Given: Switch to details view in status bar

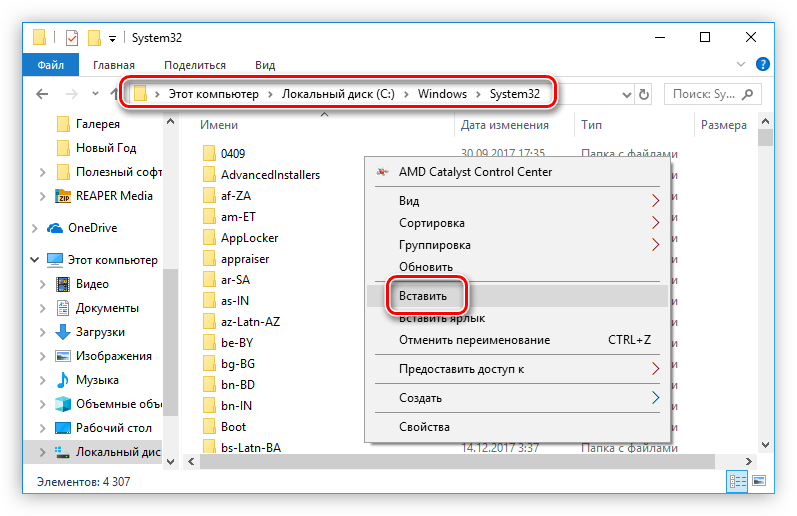Looking at the screenshot, I should [x=739, y=482].
